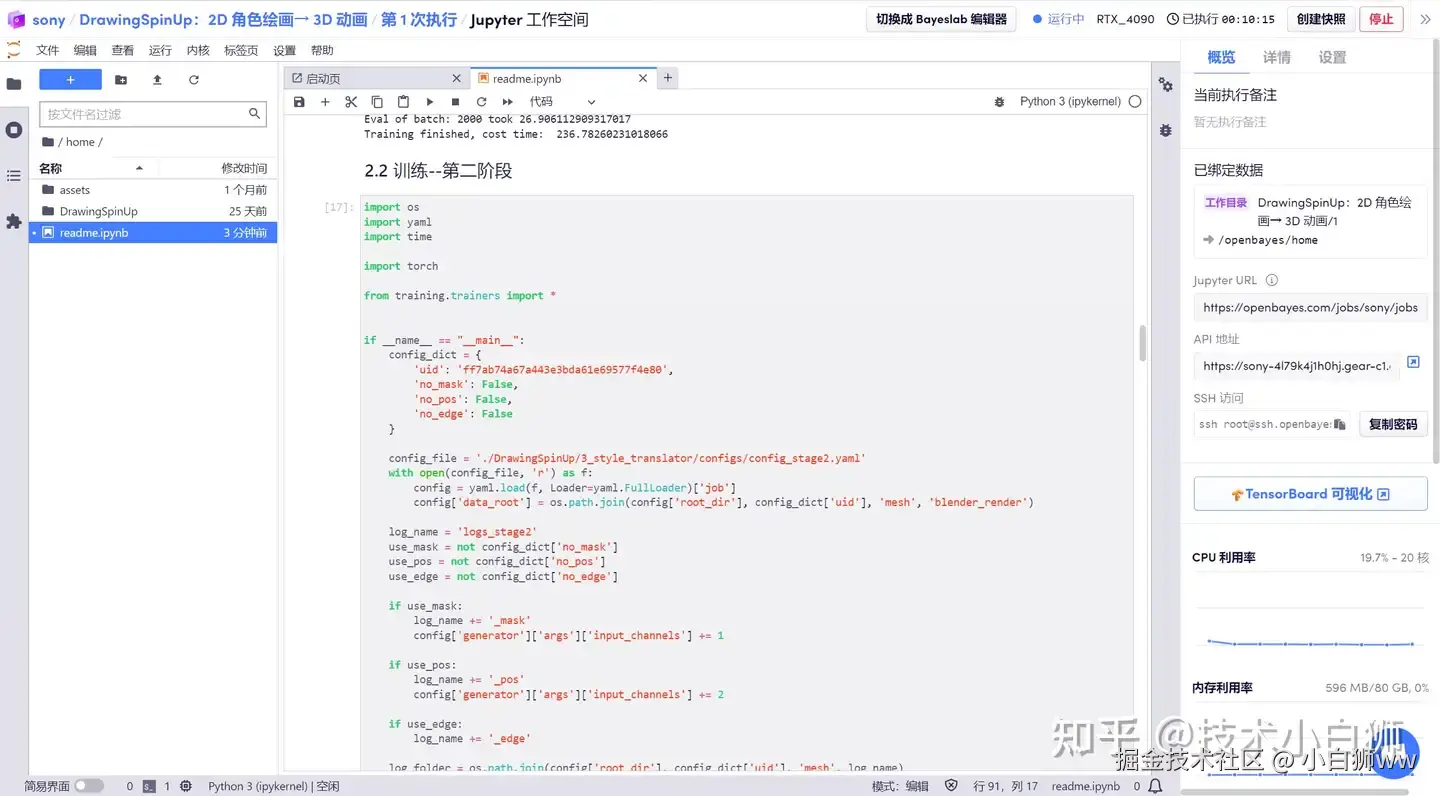The image size is (1440, 796).
Task: Open the file browser sidebar icon
Action: 14,84
